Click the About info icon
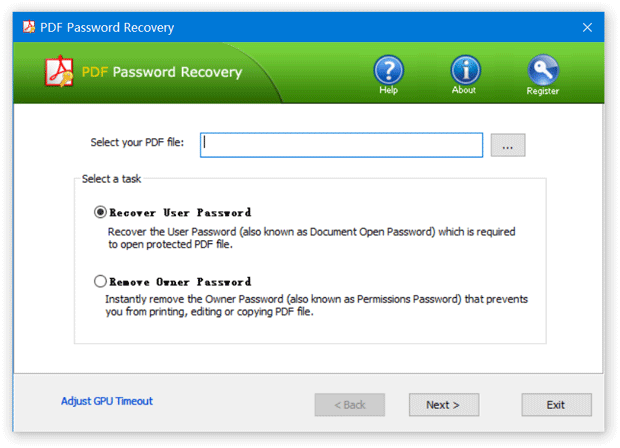620x448 pixels. click(x=465, y=69)
